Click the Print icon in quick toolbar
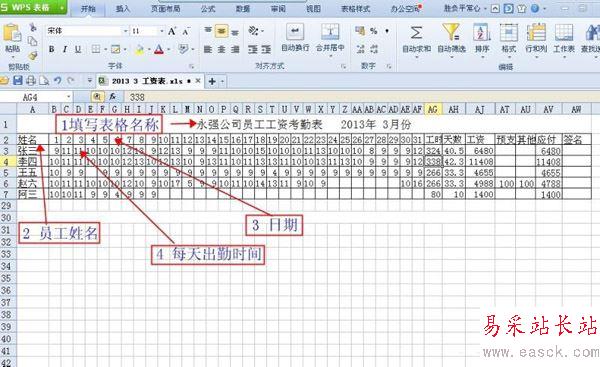Image resolution: width=600 pixels, height=367 pixels. [31, 81]
